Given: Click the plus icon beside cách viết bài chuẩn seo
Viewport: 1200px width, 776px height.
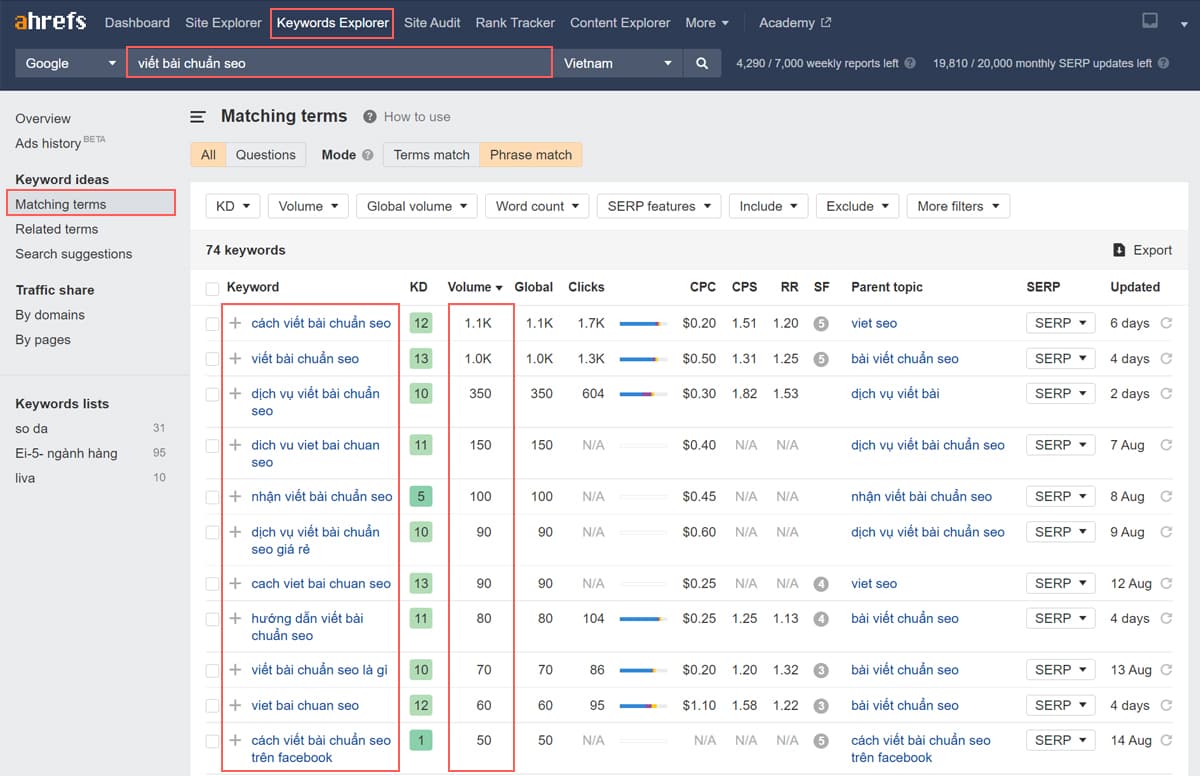Looking at the screenshot, I should coord(234,323).
